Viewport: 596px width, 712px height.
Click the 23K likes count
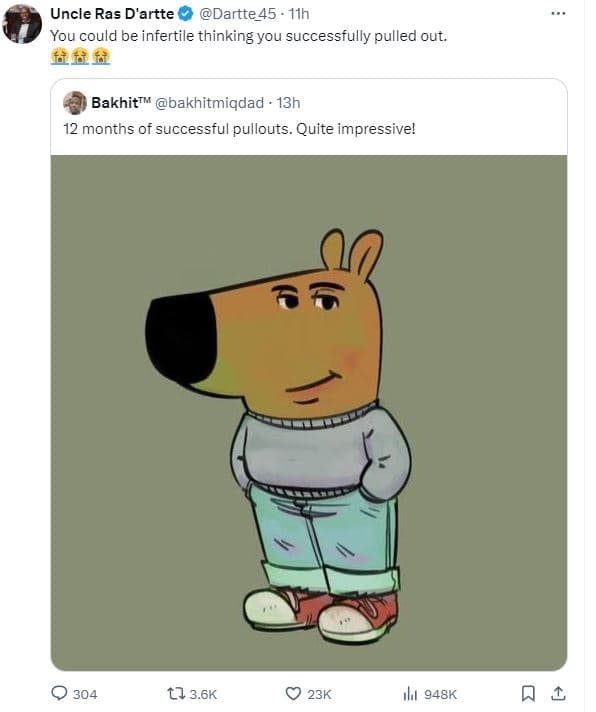pos(319,694)
